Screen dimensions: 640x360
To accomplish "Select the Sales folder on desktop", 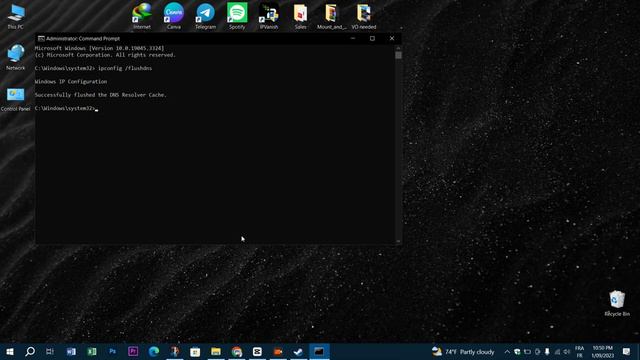I will (300, 16).
